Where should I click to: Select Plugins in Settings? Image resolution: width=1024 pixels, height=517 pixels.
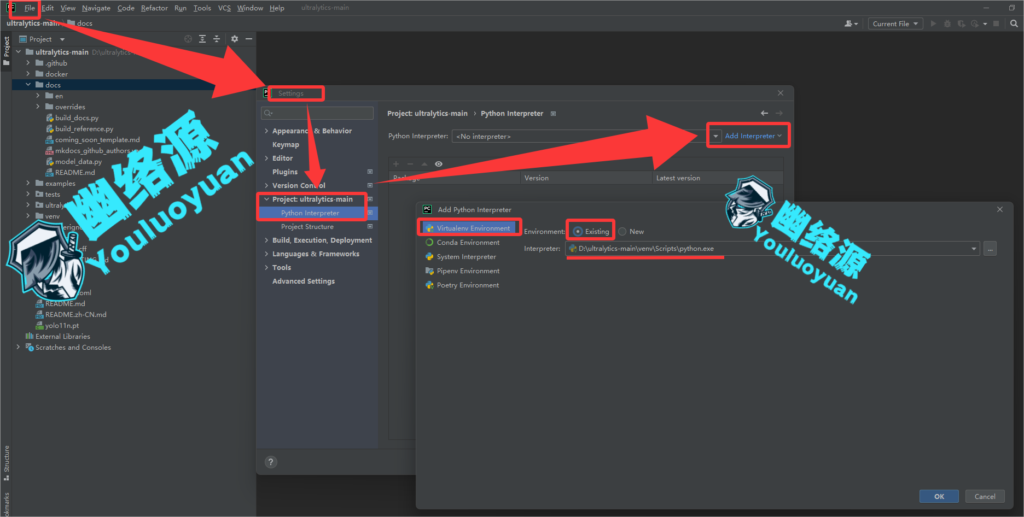tap(285, 172)
